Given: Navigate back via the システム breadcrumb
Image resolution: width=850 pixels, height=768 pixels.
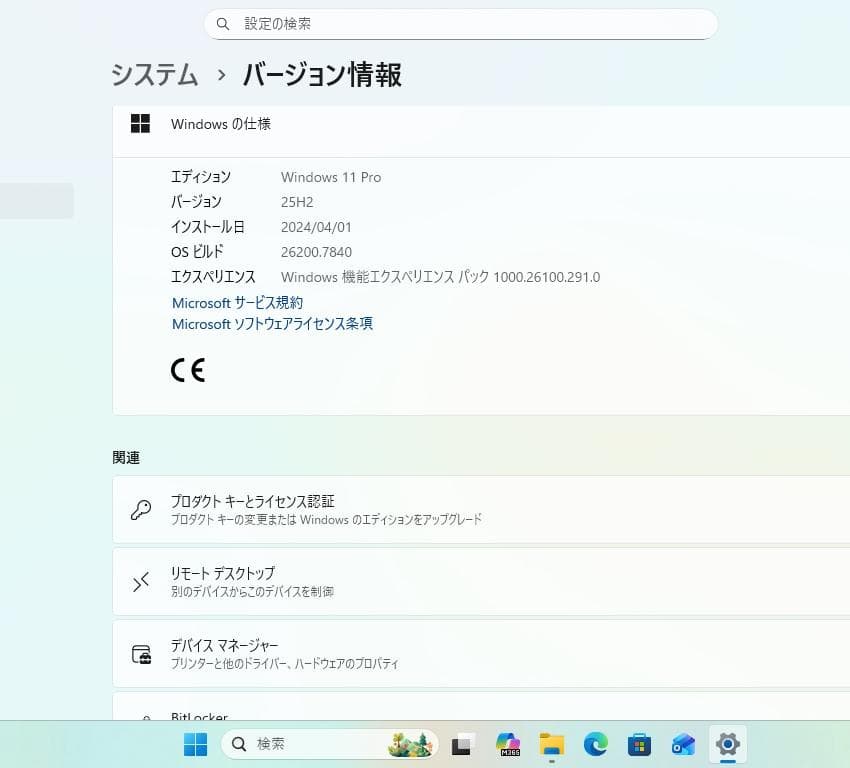Looking at the screenshot, I should tap(154, 75).
